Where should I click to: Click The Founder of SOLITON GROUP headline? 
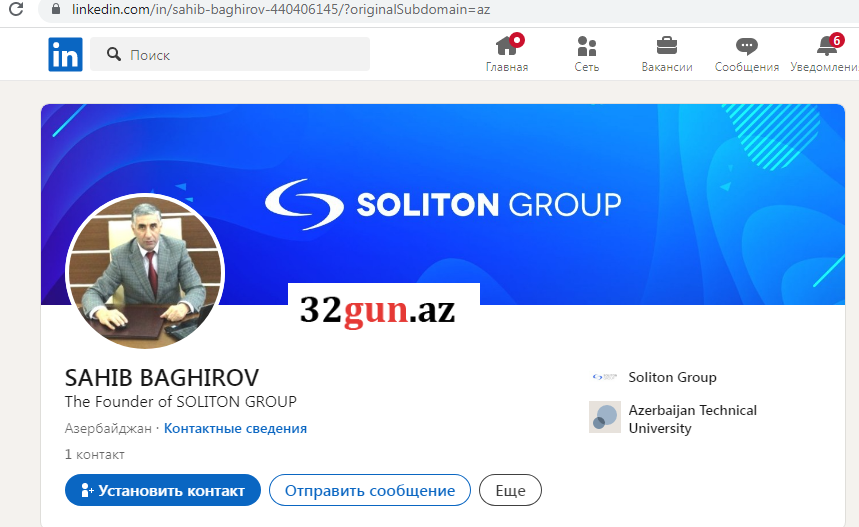tap(181, 402)
